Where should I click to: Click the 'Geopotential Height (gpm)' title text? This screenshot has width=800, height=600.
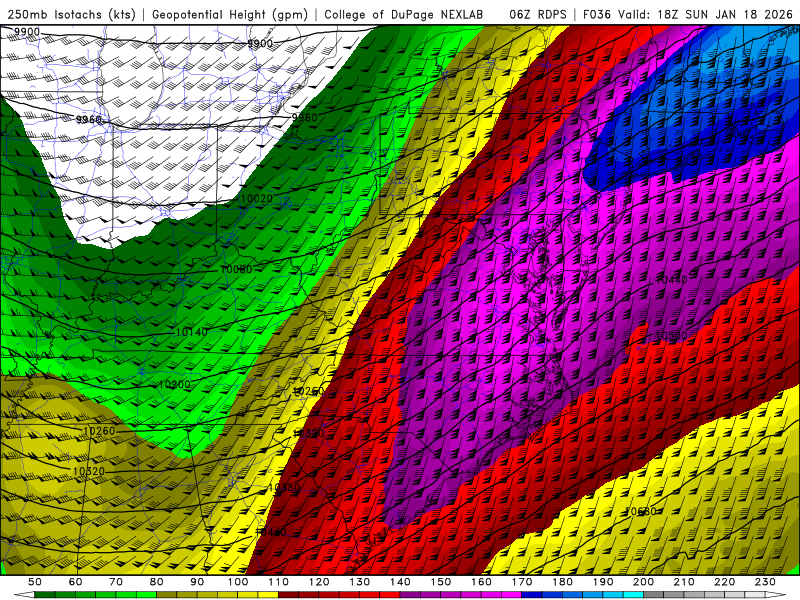tap(230, 14)
